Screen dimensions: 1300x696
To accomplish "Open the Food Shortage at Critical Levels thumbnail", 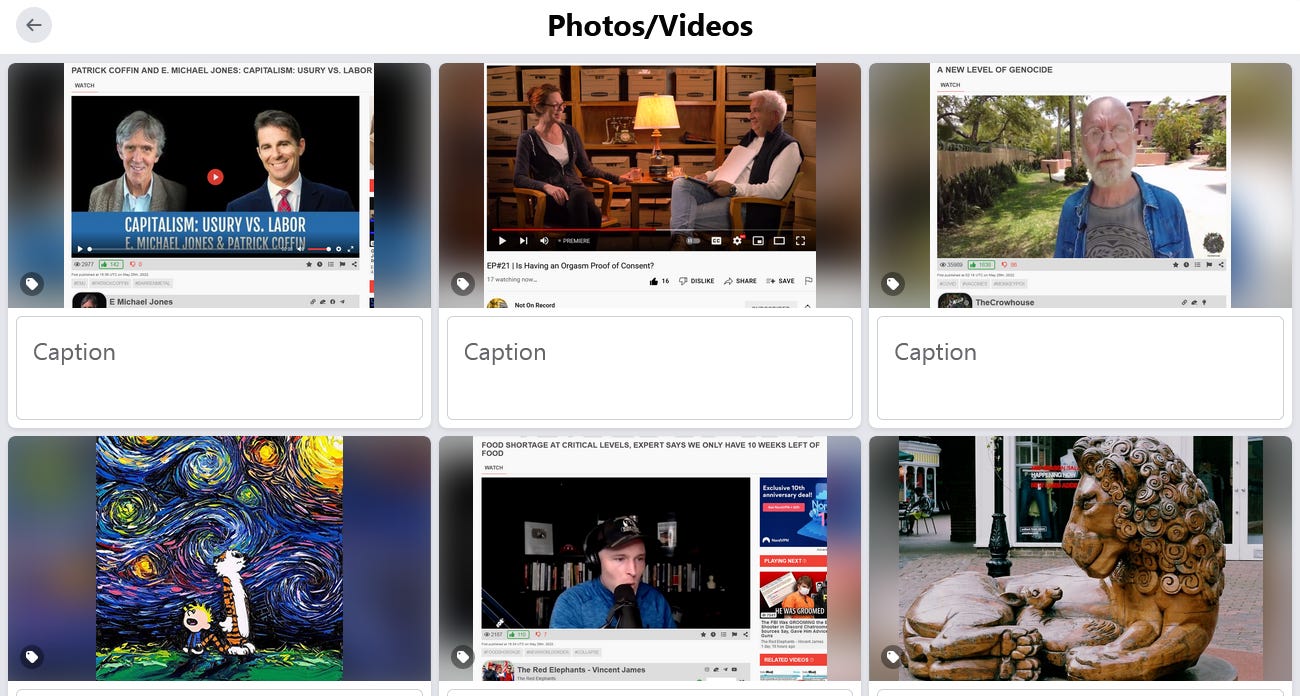I will point(650,558).
